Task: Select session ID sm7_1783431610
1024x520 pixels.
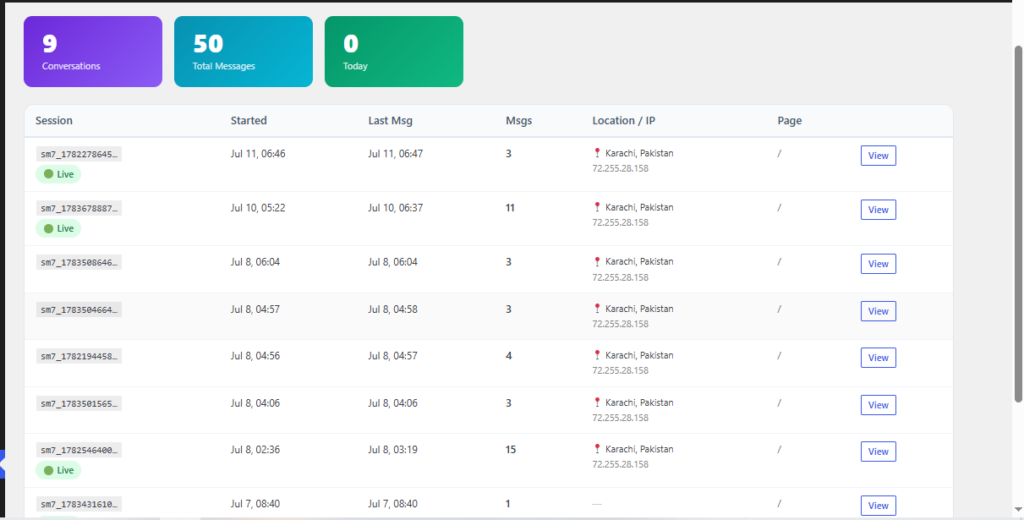Action: tap(79, 504)
